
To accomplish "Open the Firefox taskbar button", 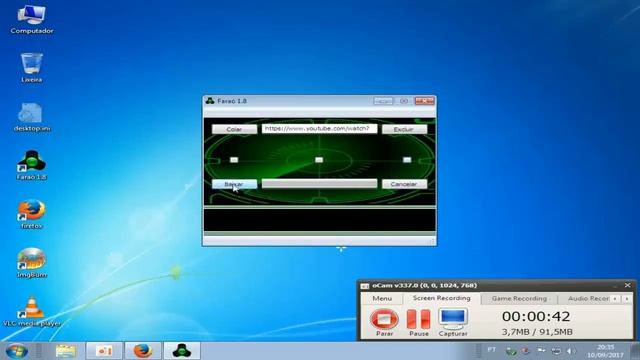I will pyautogui.click(x=142, y=351).
